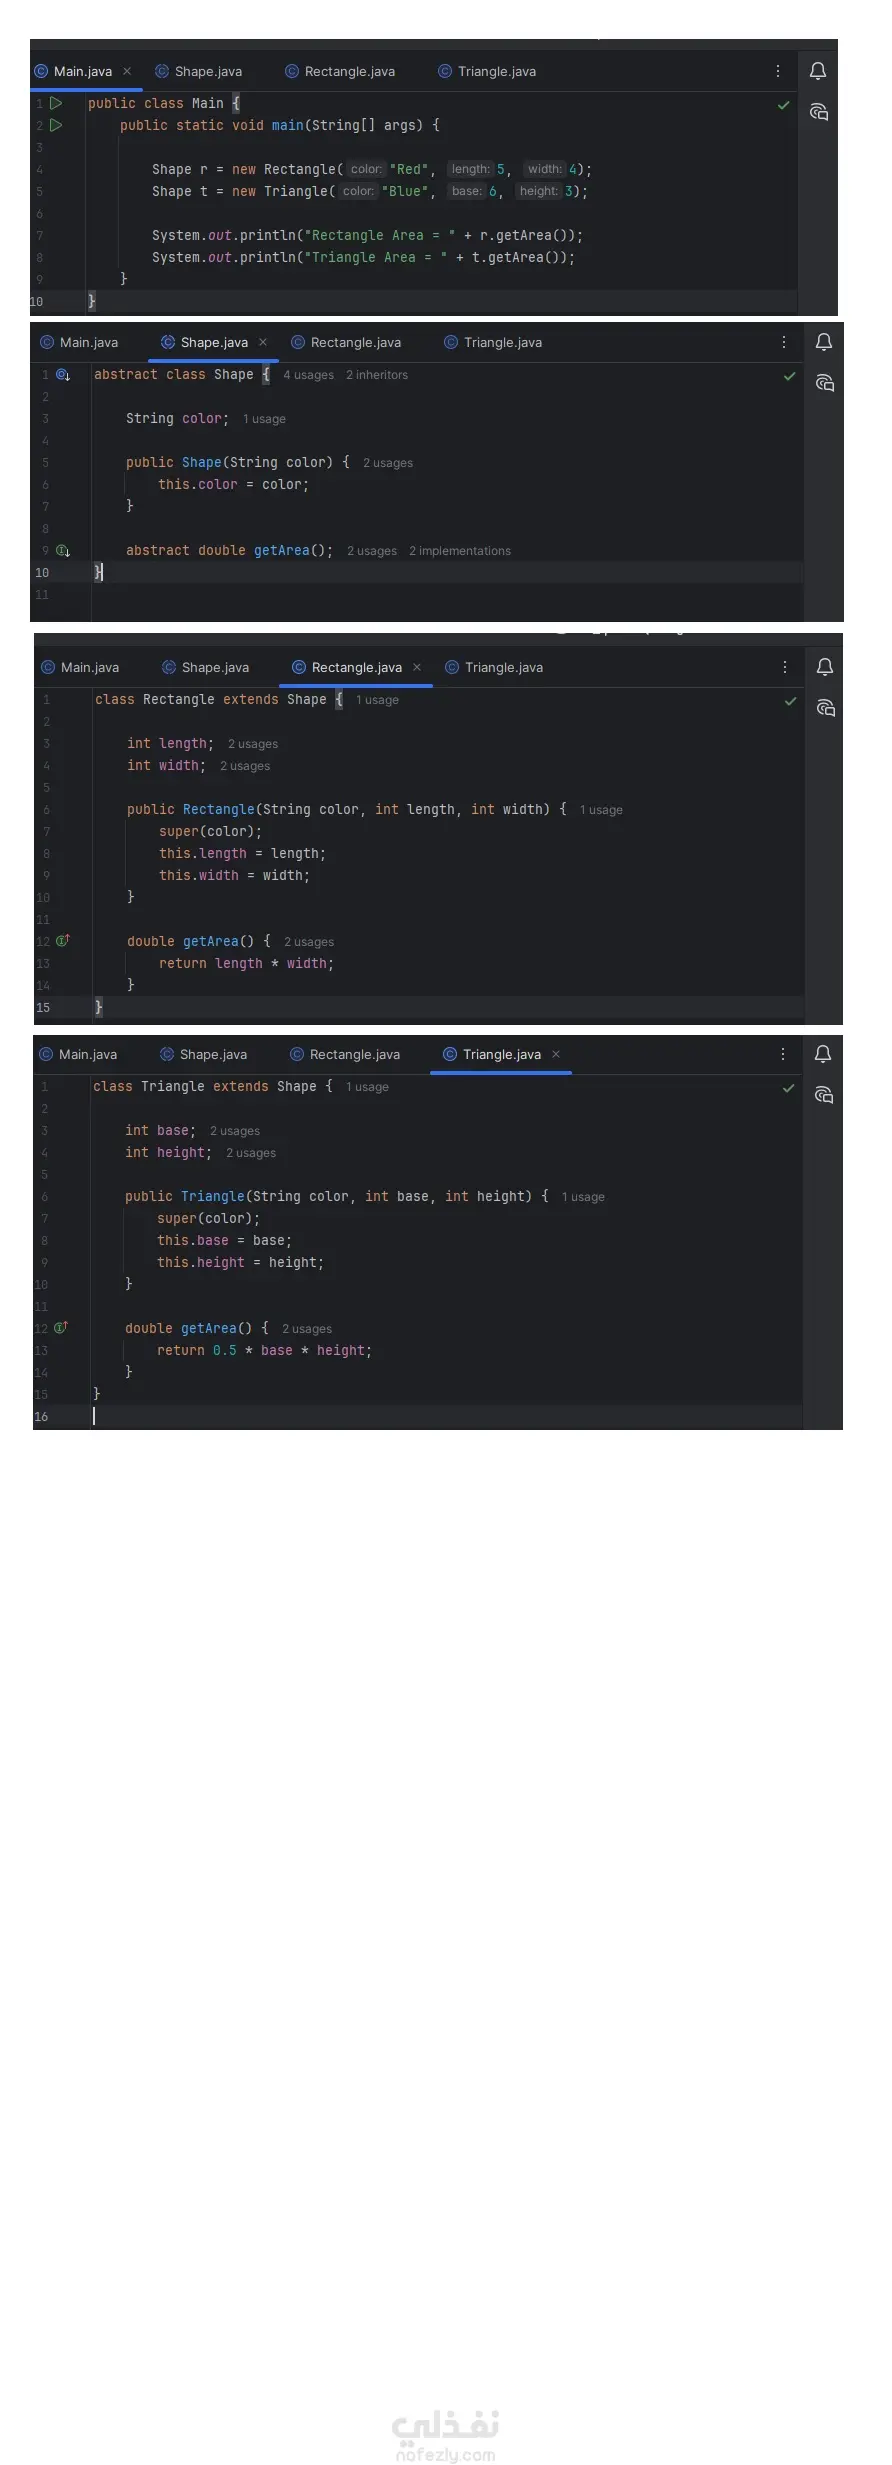Image resolution: width=892 pixels, height=2465 pixels.
Task: Click override gutter icon beside Rectangle getArea
Action: 63,941
